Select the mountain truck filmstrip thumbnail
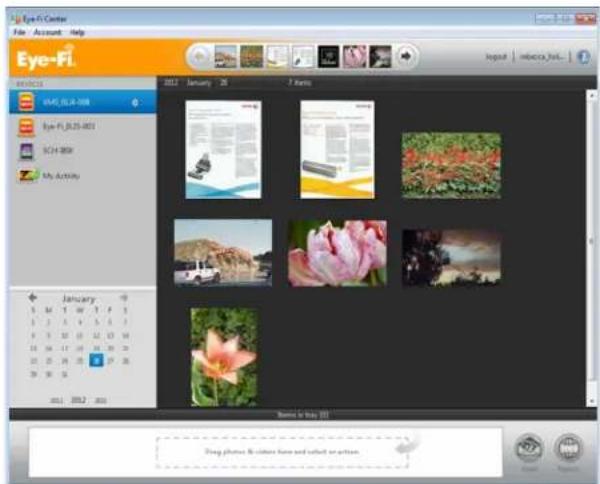600x484 pixels. click(x=226, y=57)
